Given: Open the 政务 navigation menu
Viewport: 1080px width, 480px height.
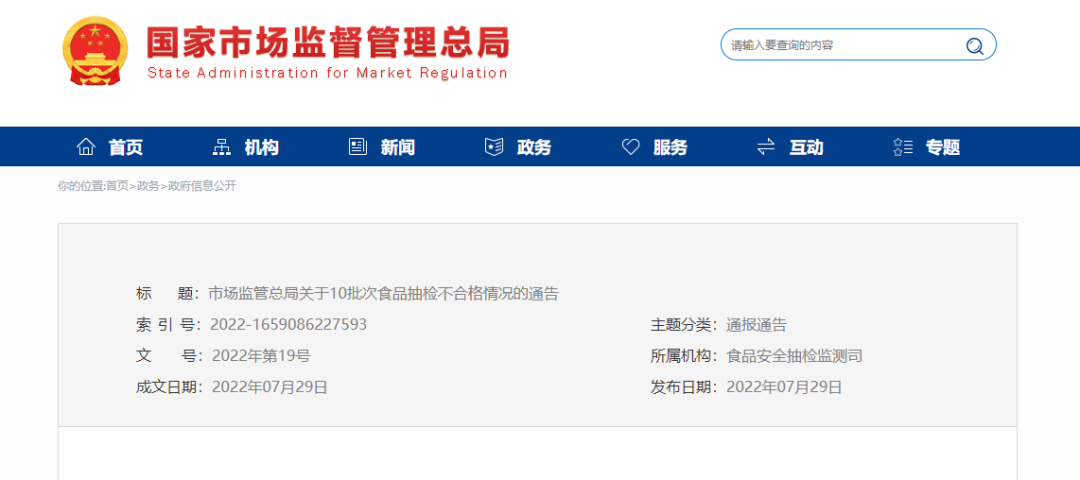Looking at the screenshot, I should click(x=534, y=147).
